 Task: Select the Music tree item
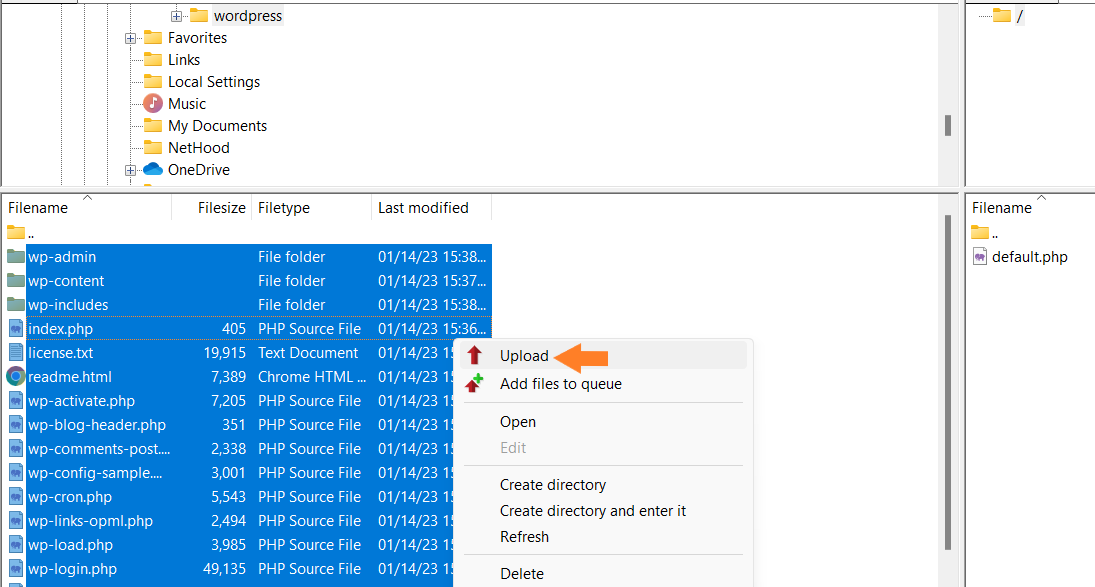tap(186, 104)
